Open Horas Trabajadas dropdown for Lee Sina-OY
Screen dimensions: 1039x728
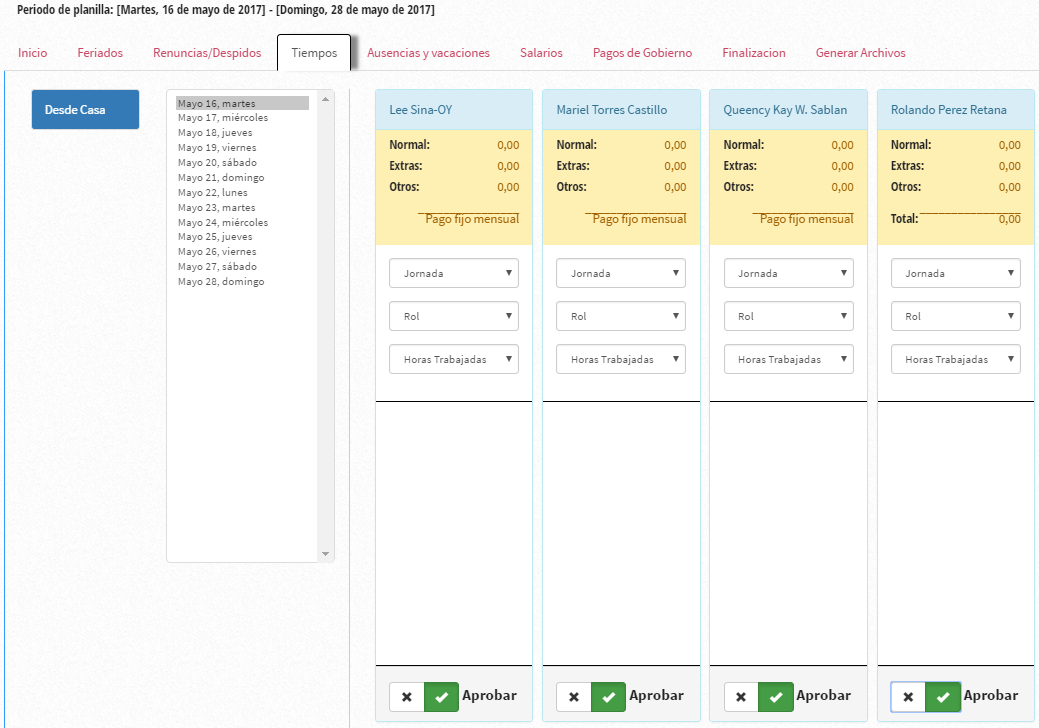pyautogui.click(x=454, y=359)
